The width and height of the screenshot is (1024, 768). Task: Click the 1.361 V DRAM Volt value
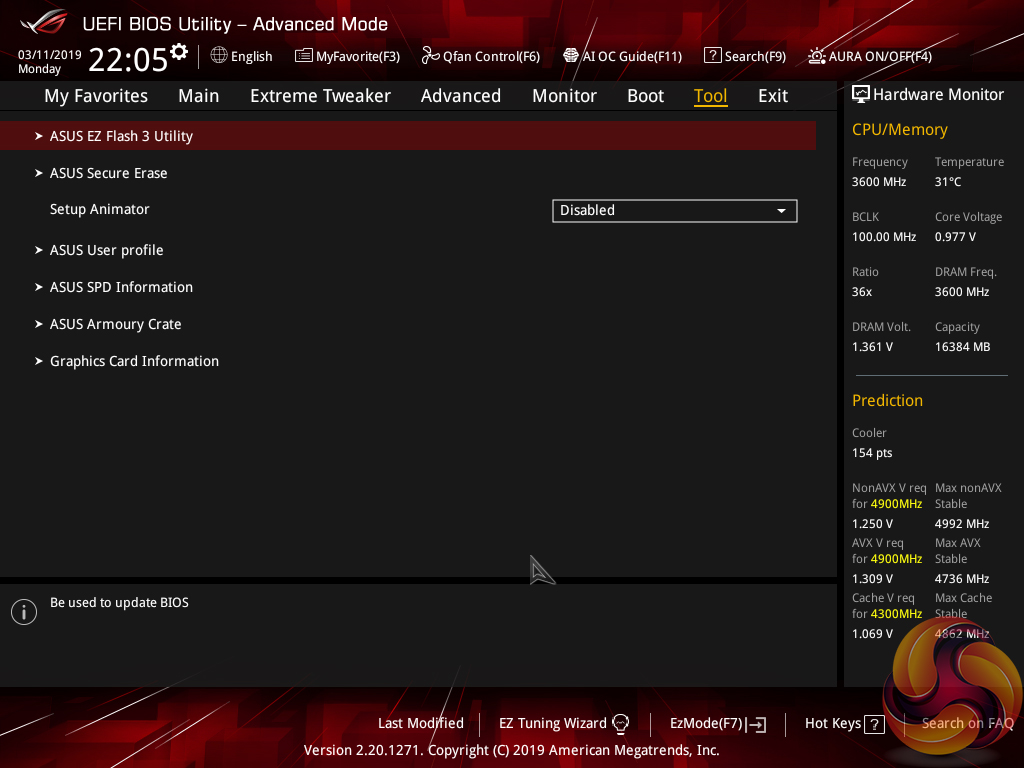pos(872,347)
